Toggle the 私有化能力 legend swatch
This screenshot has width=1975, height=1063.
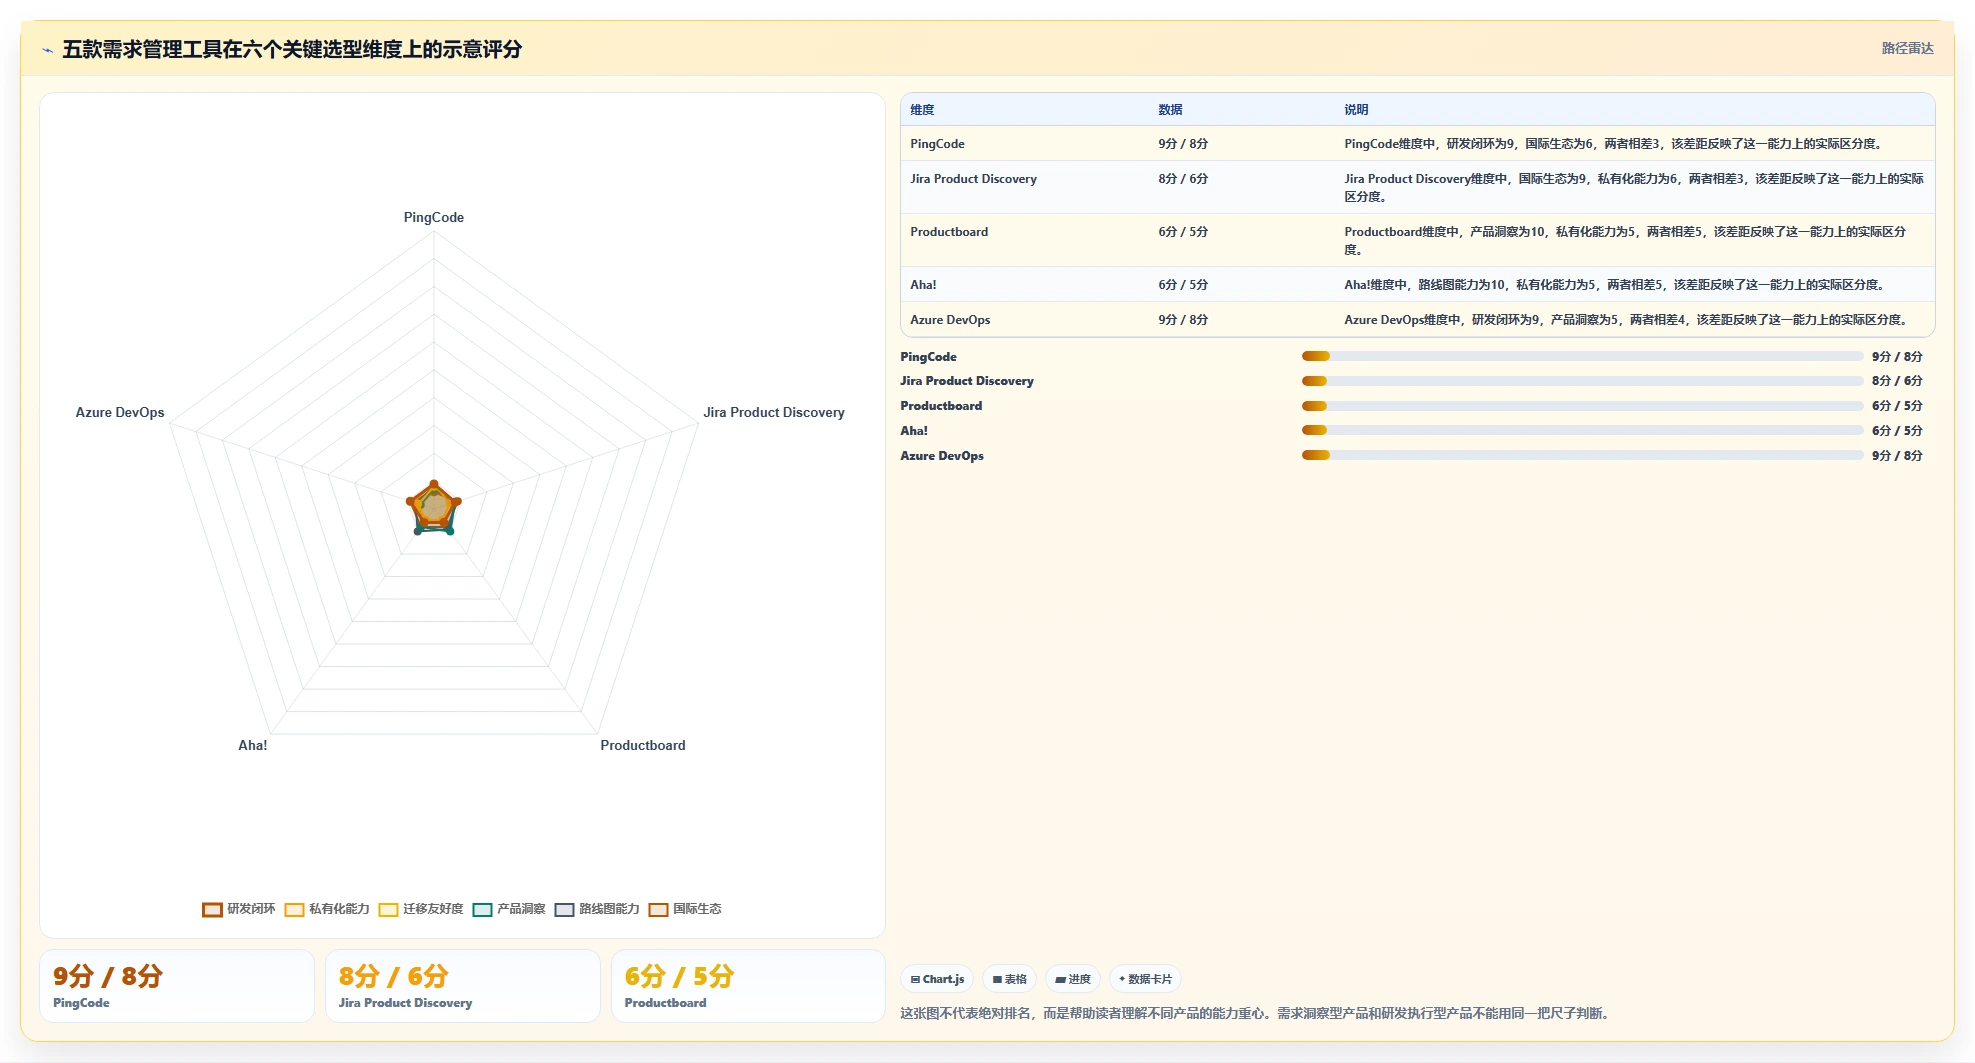pyautogui.click(x=294, y=909)
